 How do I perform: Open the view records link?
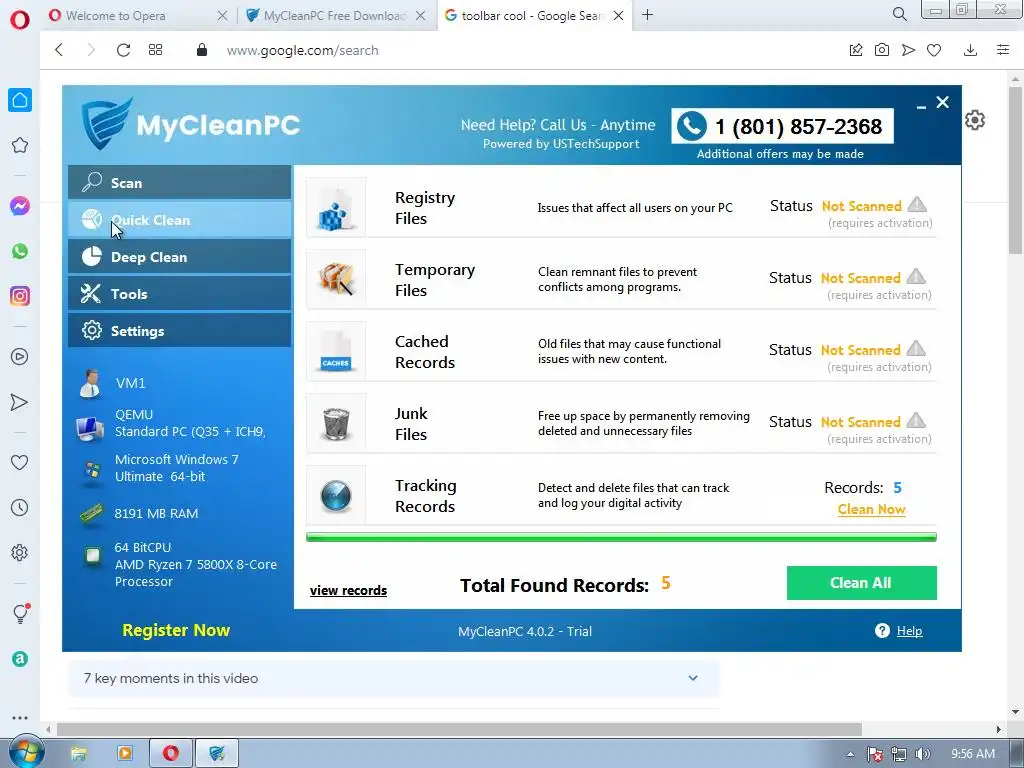tap(348, 590)
